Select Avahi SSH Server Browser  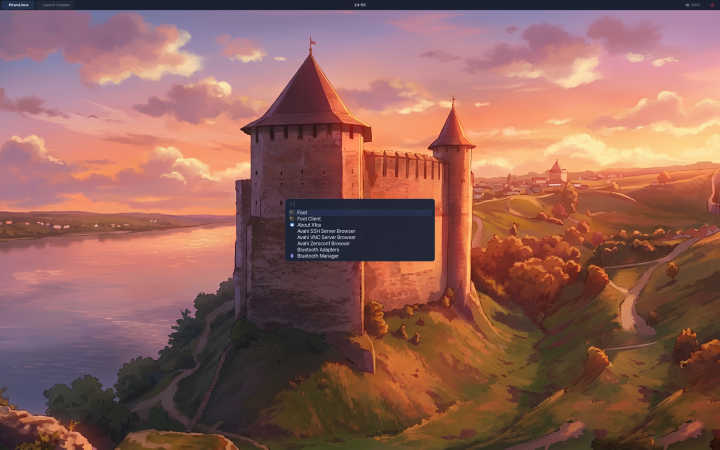[x=360, y=231]
